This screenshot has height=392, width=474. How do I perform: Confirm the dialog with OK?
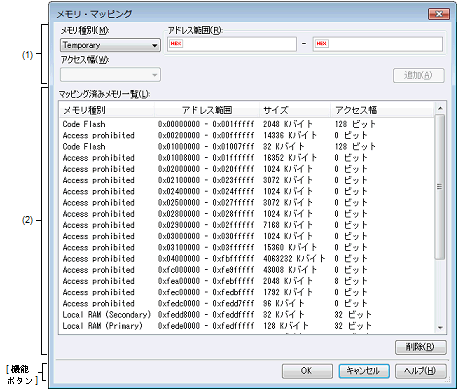point(307,371)
